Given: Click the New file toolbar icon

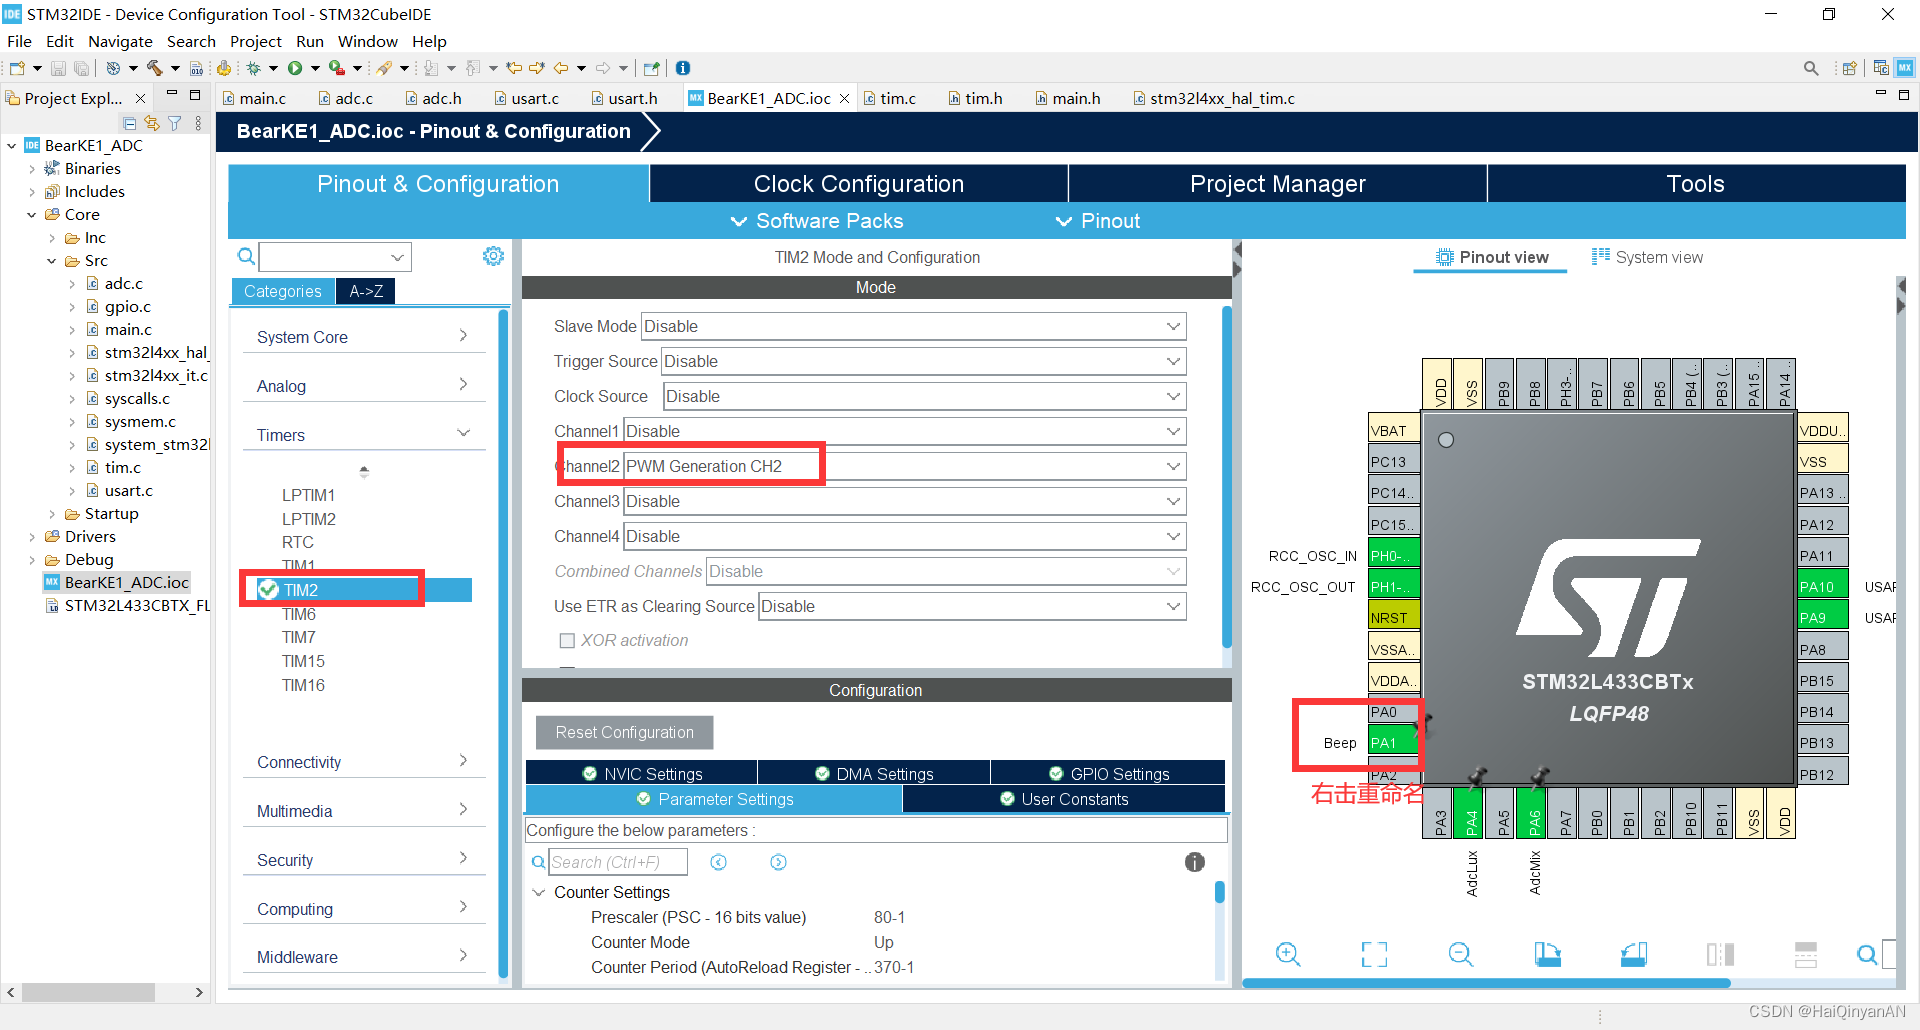Looking at the screenshot, I should (x=17, y=68).
